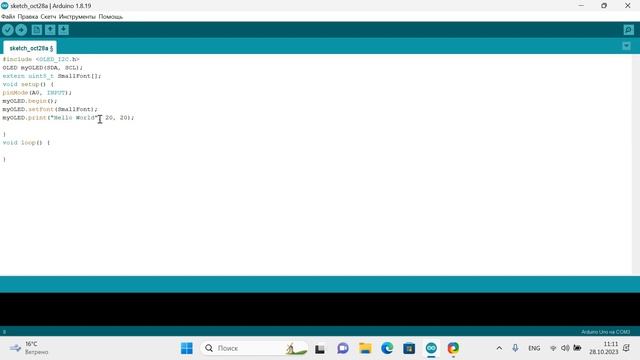Image resolution: width=640 pixels, height=360 pixels.
Task: Open Task View on the taskbar
Action: [320, 348]
